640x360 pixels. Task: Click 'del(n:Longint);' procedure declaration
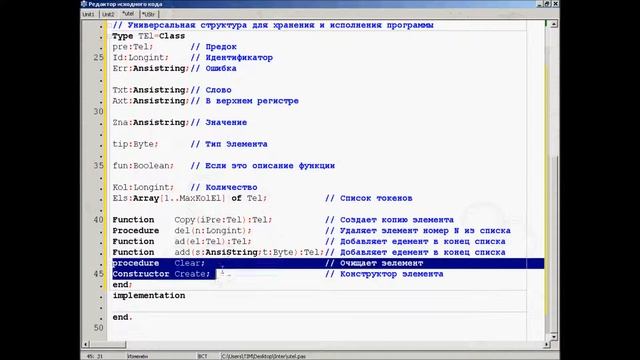click(x=213, y=231)
